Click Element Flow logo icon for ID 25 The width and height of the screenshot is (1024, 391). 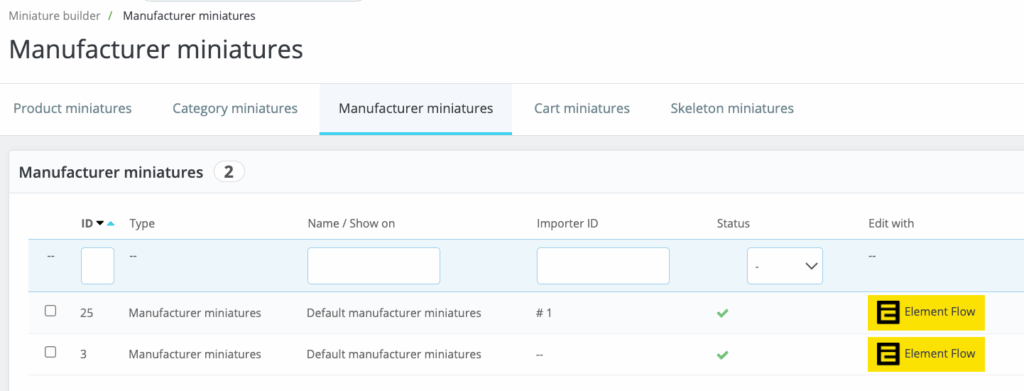click(888, 313)
